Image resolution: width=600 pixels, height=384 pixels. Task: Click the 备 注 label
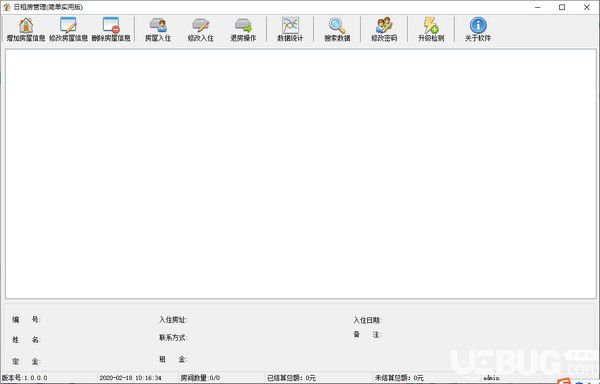pos(367,335)
